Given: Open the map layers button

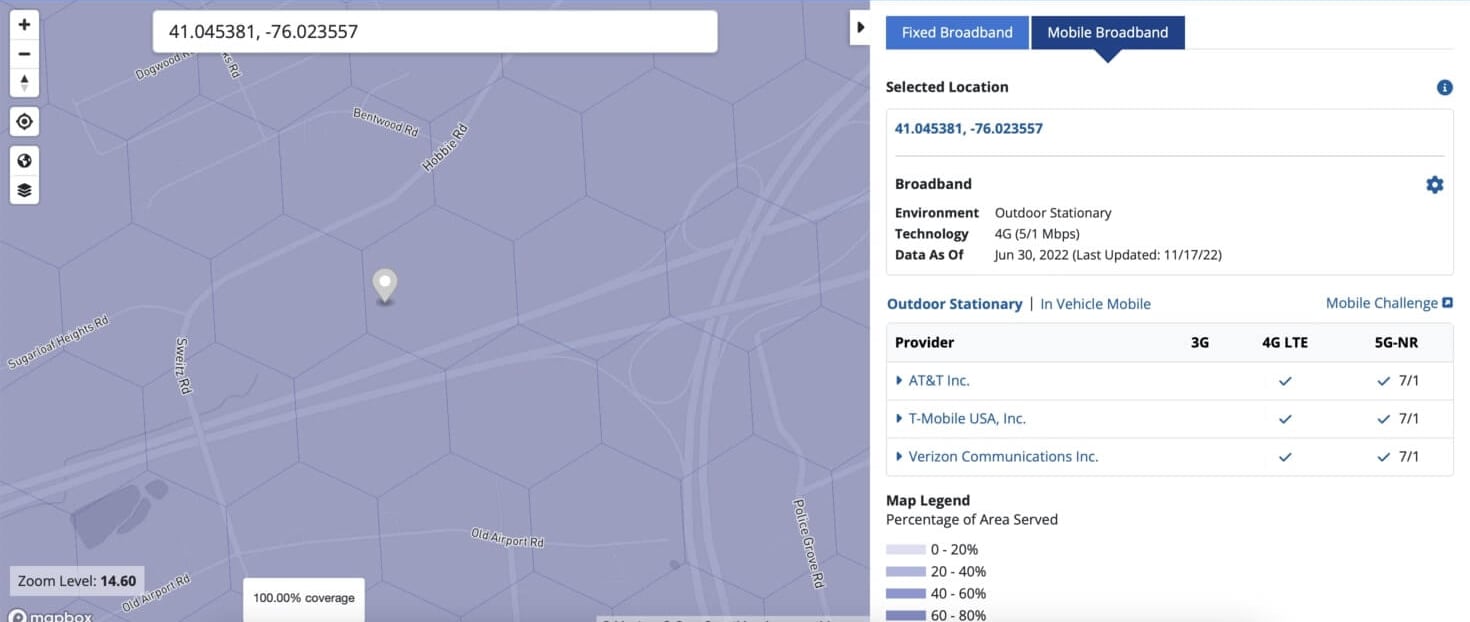Looking at the screenshot, I should point(24,190).
